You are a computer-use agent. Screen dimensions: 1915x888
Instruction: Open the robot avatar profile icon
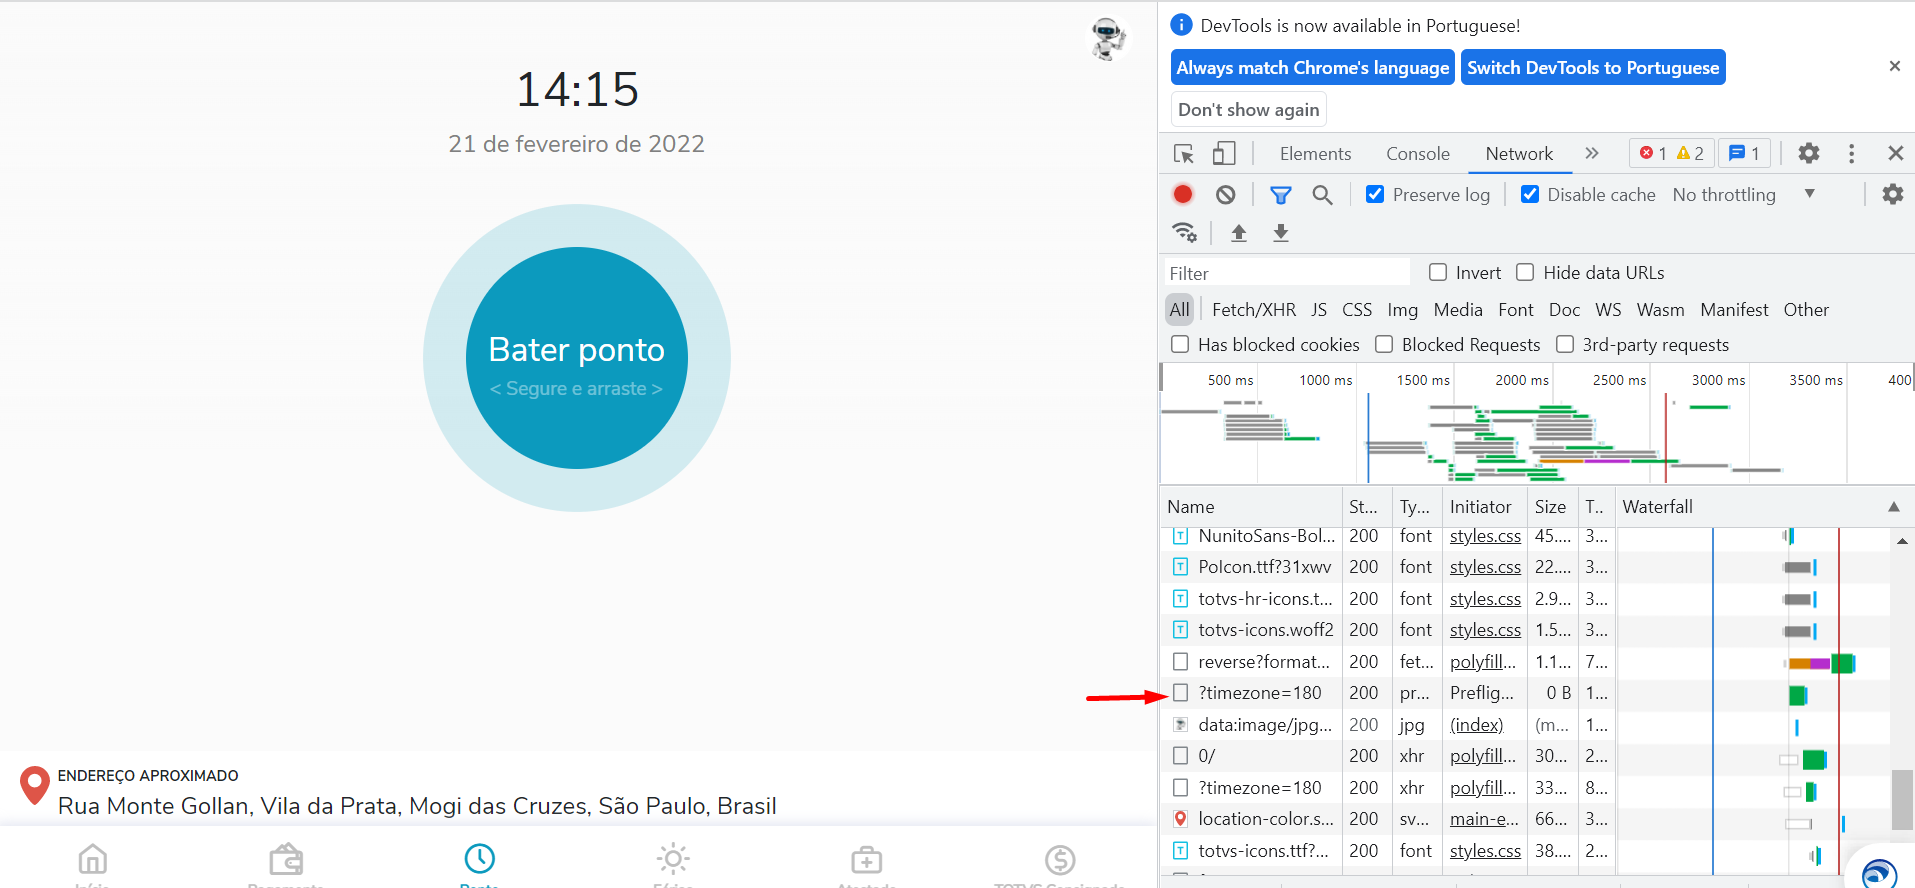point(1108,39)
